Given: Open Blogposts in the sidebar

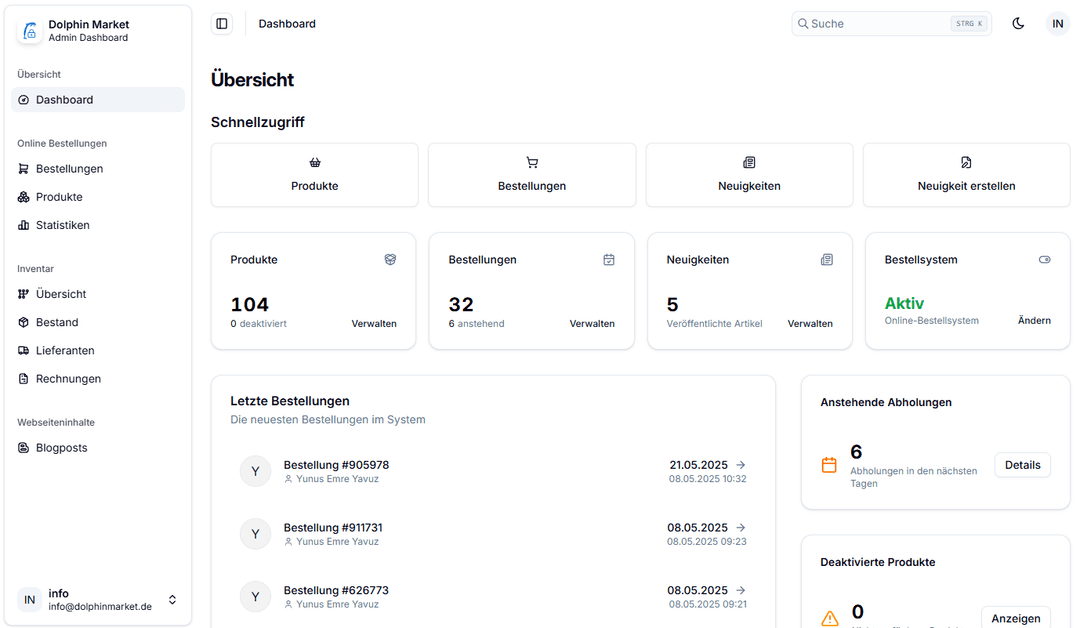Looking at the screenshot, I should [x=98, y=448].
